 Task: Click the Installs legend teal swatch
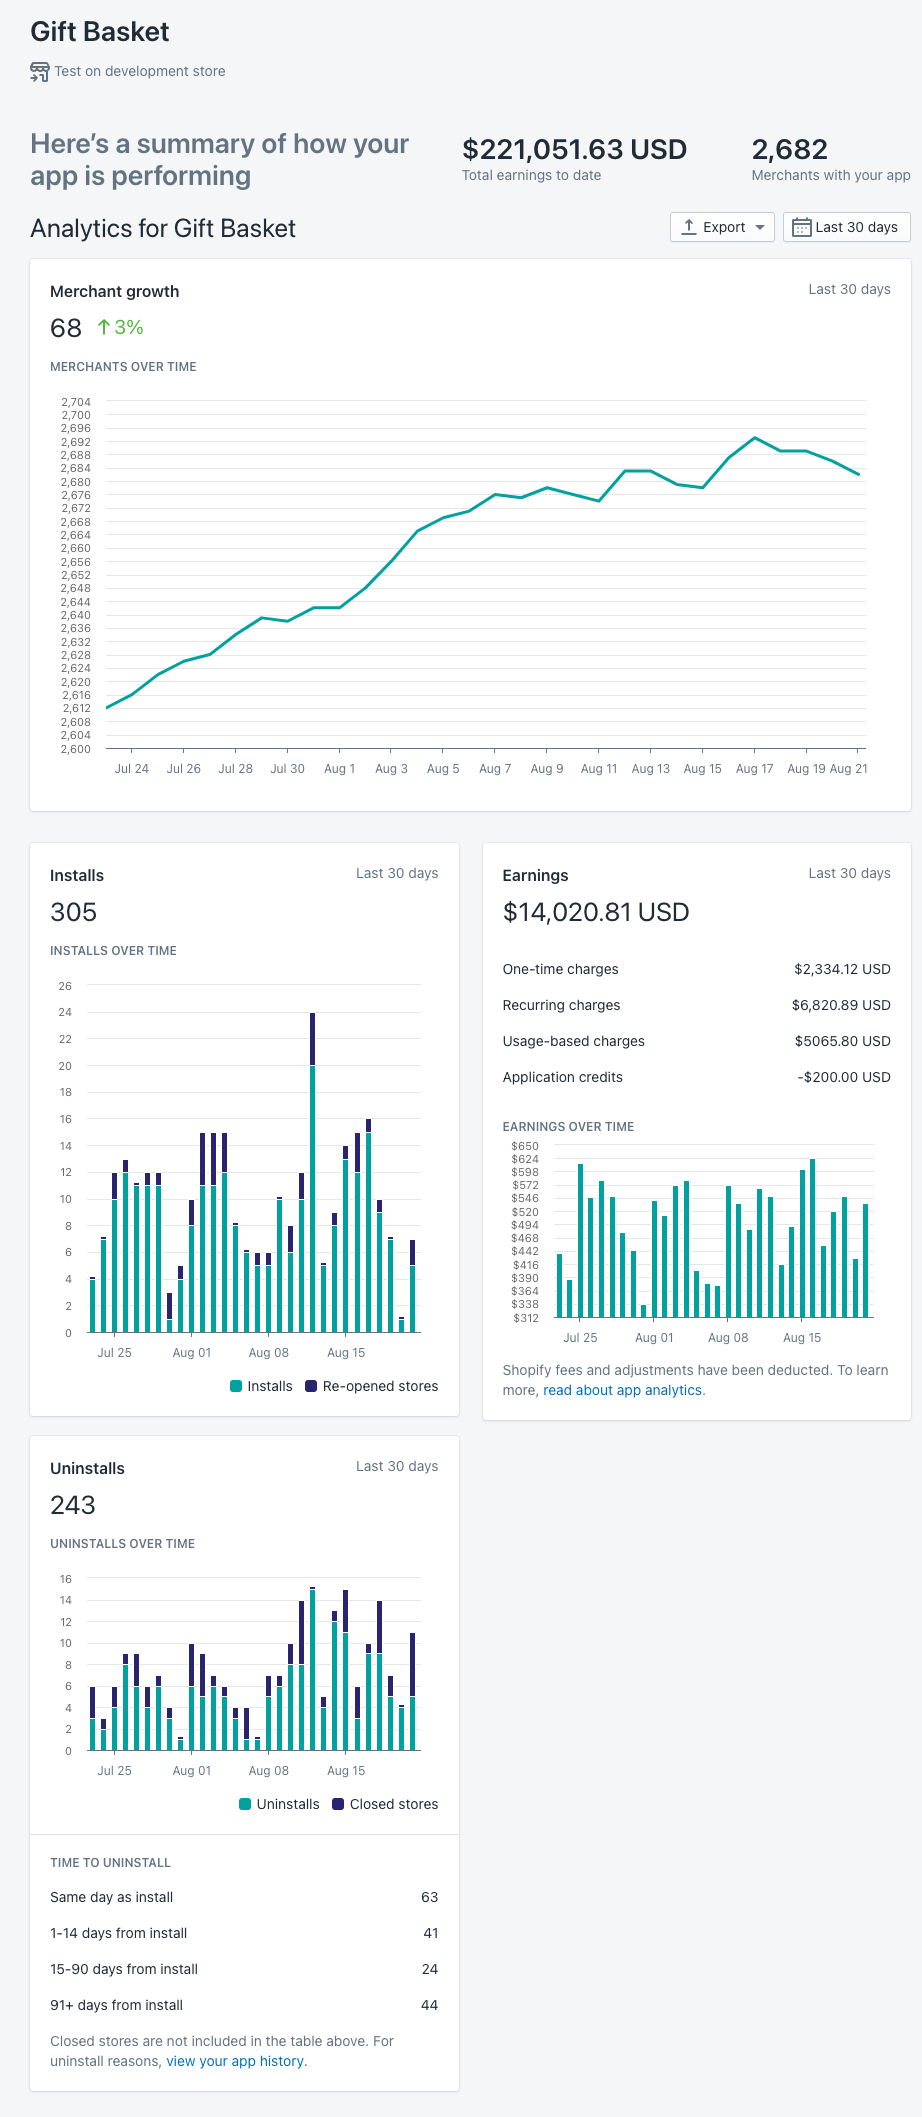236,1386
